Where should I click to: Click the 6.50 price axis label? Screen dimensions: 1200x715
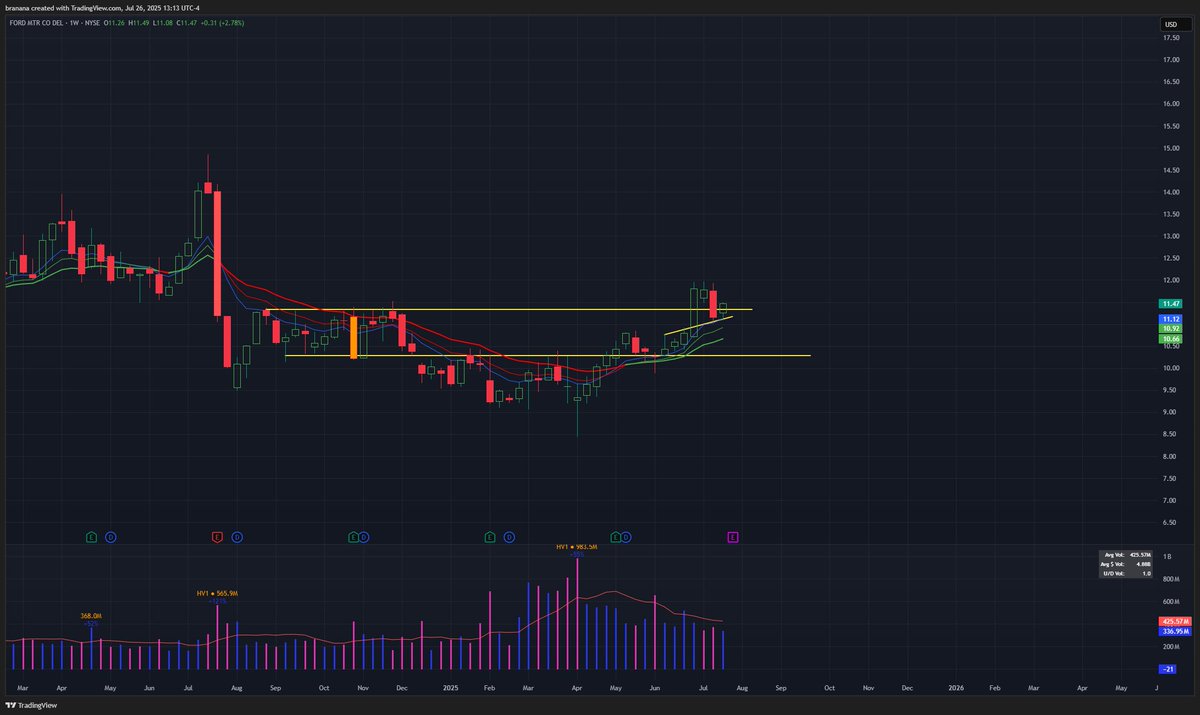[x=1170, y=522]
